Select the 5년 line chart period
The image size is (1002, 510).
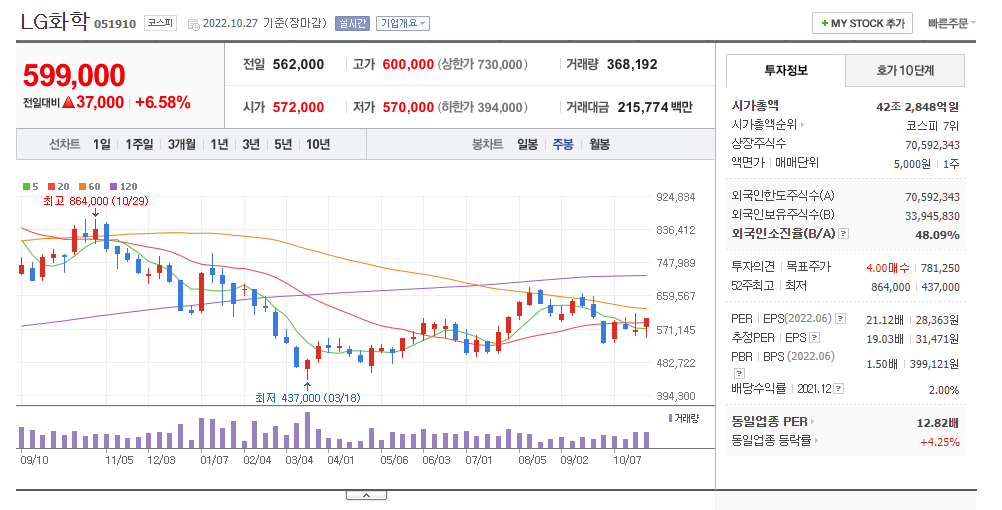[283, 144]
